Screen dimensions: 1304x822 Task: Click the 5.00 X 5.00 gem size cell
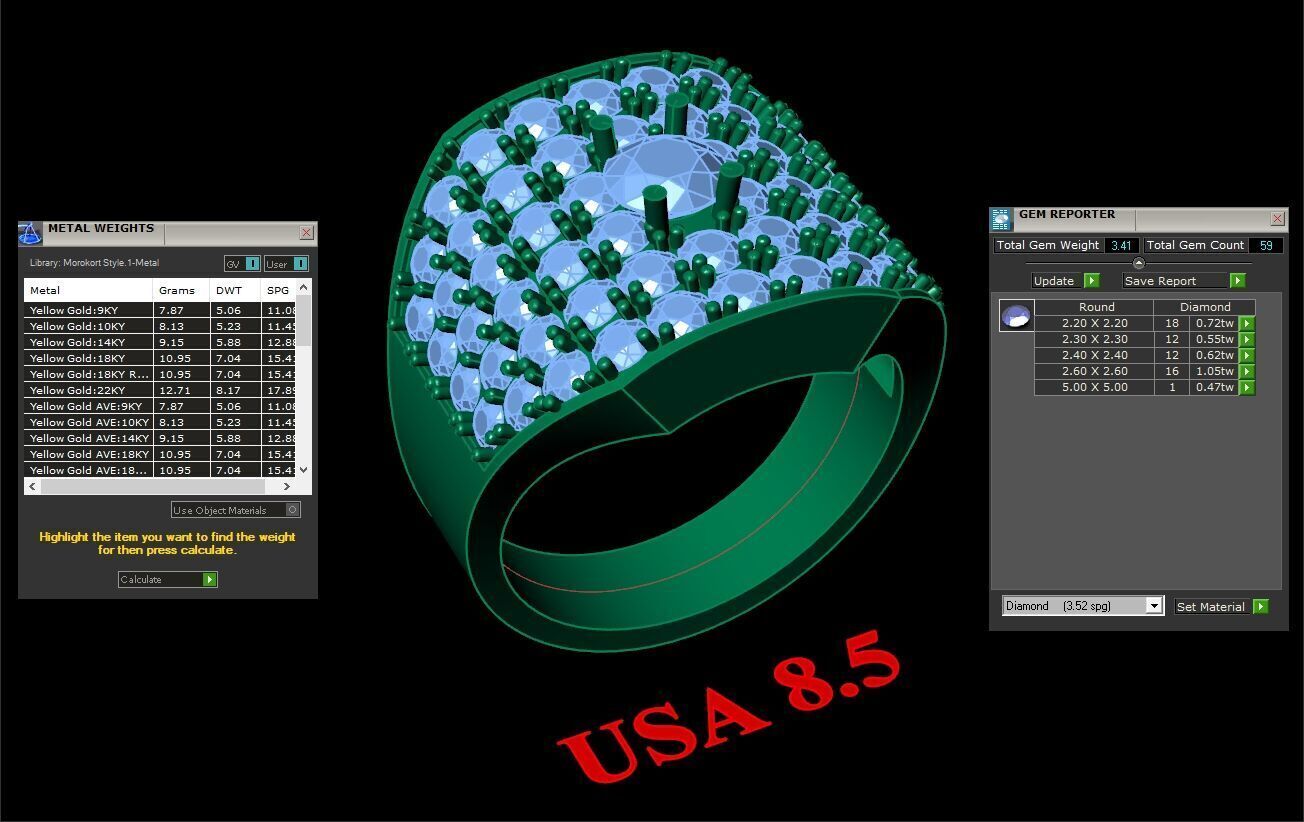coord(1094,388)
